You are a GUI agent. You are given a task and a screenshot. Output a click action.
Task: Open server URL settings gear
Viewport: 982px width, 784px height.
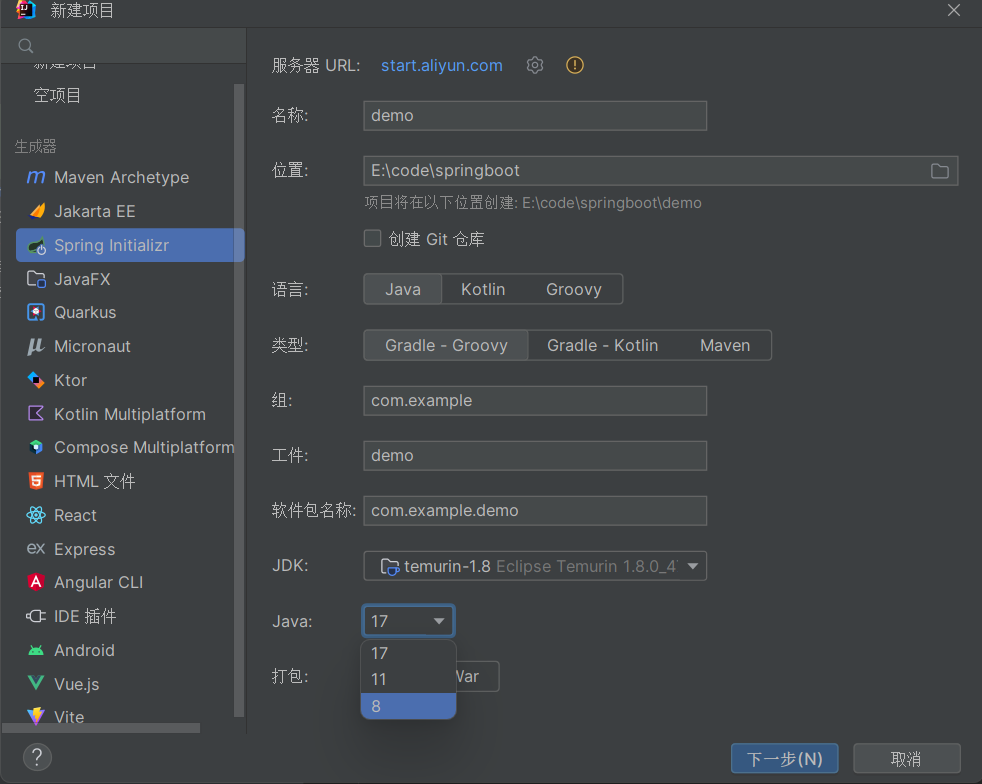[535, 65]
